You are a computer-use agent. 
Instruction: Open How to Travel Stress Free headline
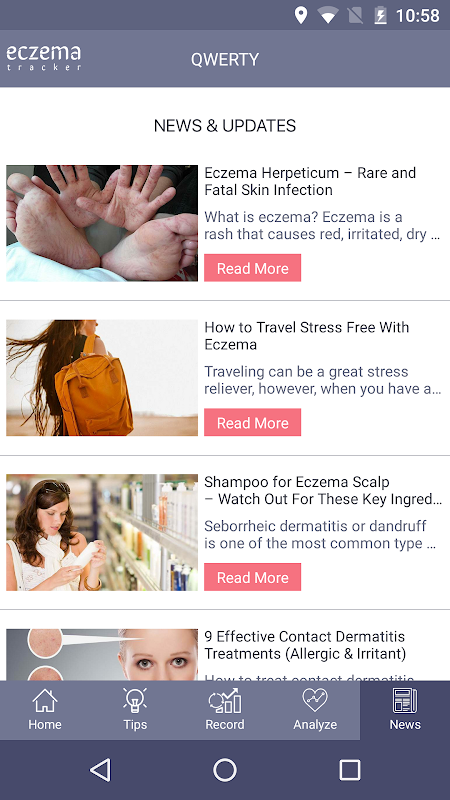[307, 336]
